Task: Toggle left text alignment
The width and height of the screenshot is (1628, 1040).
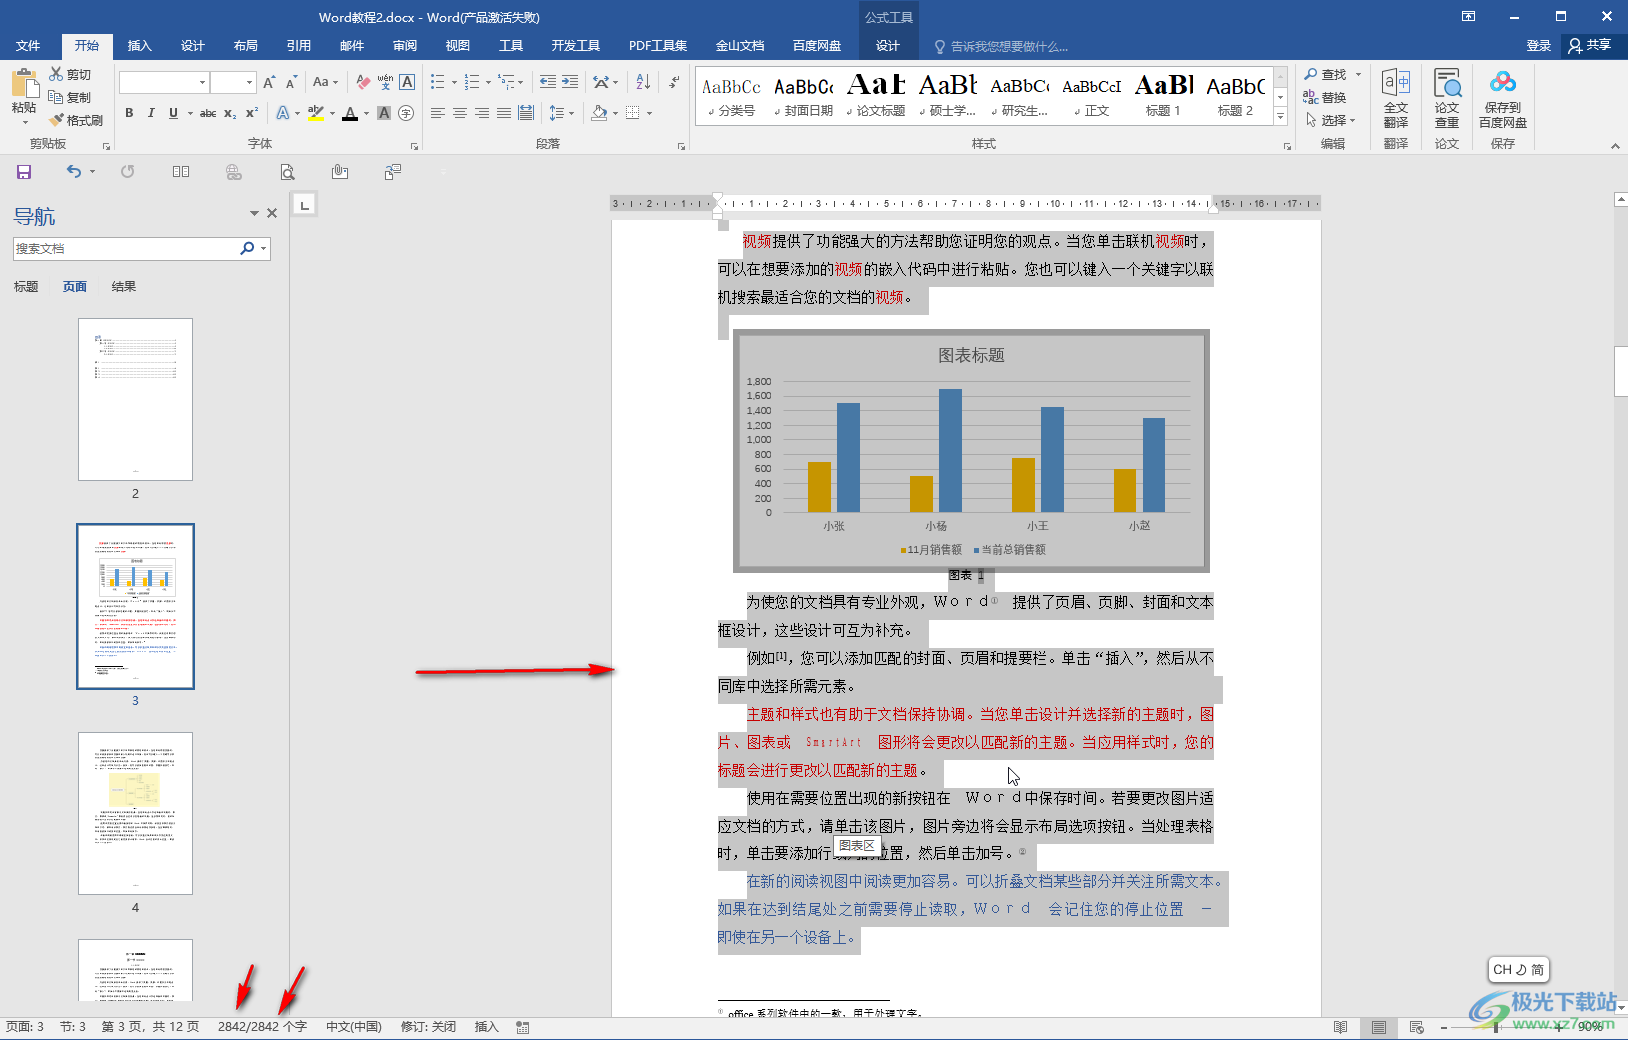Action: click(x=438, y=113)
